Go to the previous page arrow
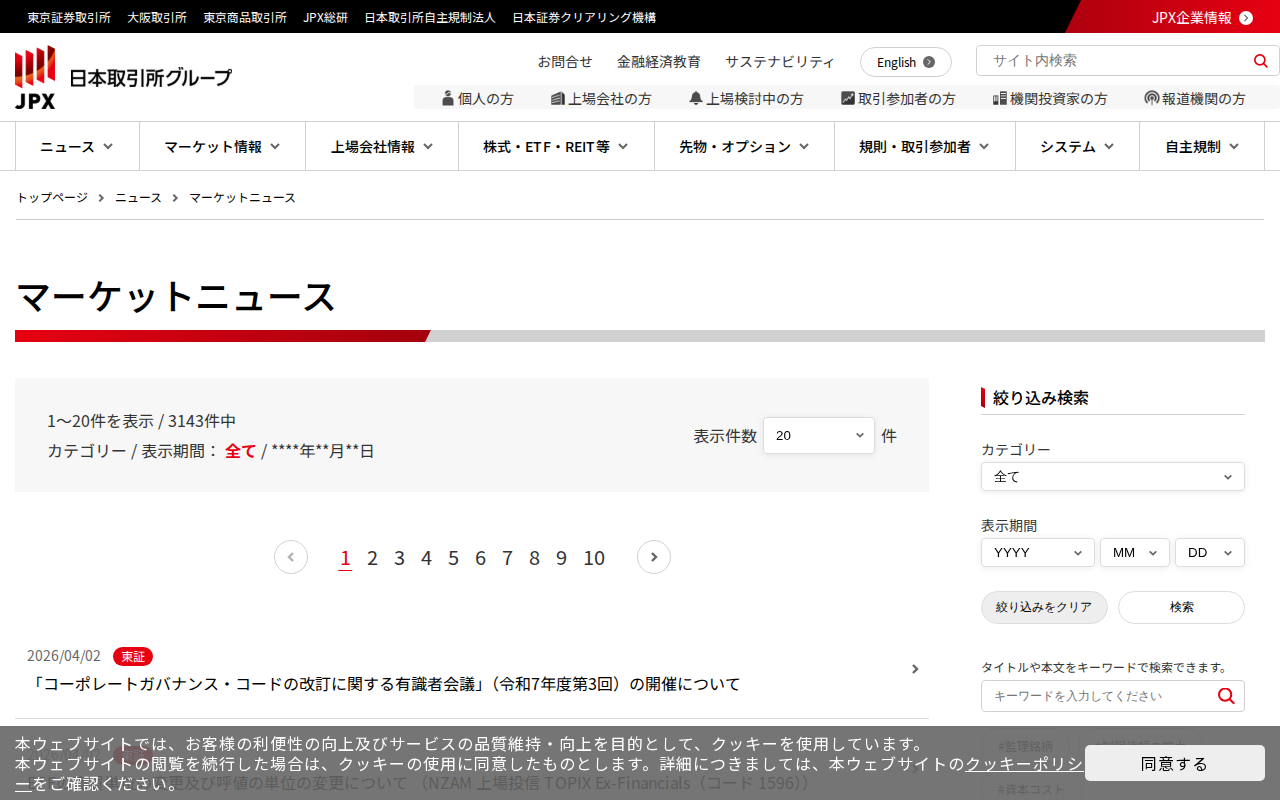Image resolution: width=1280 pixels, height=800 pixels. point(291,557)
